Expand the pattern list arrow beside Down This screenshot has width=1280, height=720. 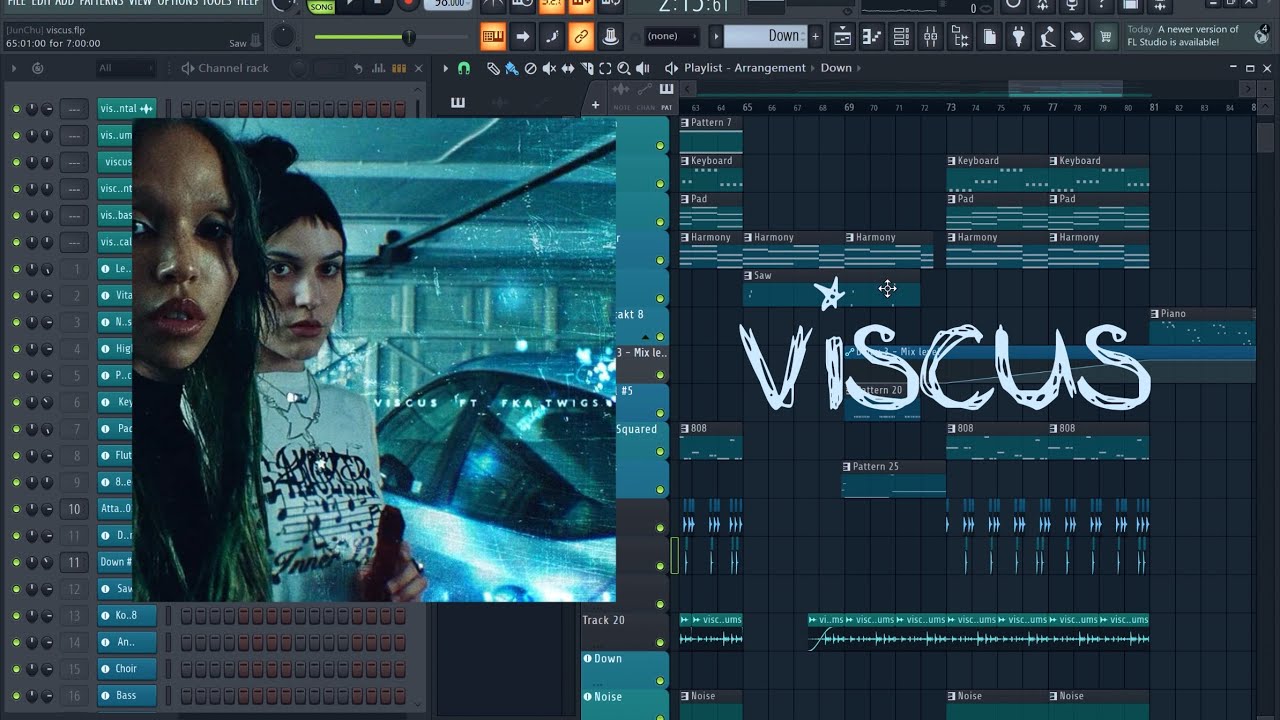point(716,36)
